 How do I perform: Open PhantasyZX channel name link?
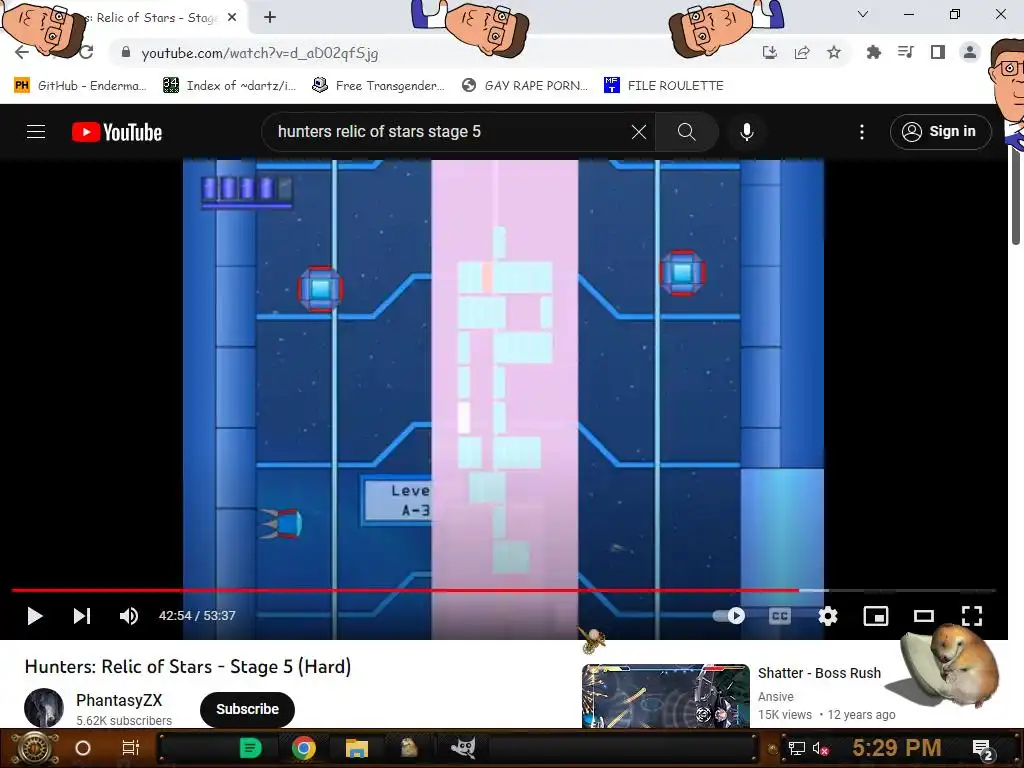(119, 700)
